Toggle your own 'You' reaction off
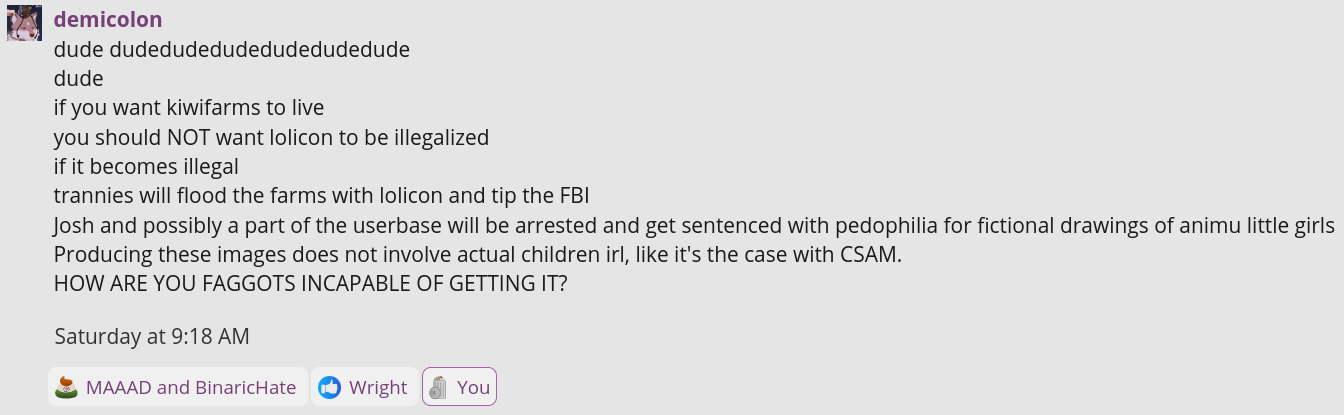 pyautogui.click(x=459, y=387)
